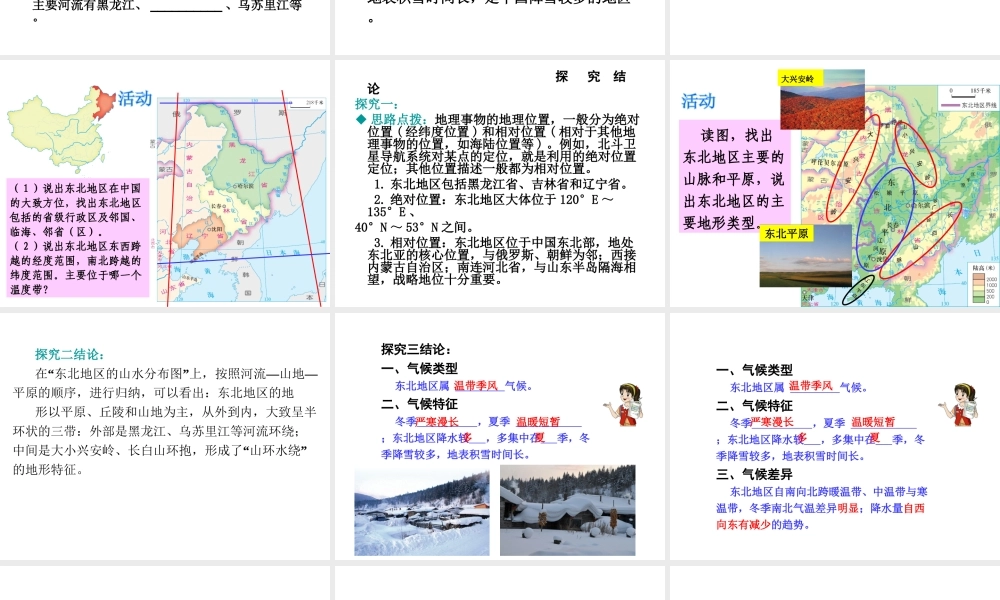Click '一、气候类型' under the 探究三结论 heading
This screenshot has width=1000, height=600.
pyautogui.click(x=420, y=368)
